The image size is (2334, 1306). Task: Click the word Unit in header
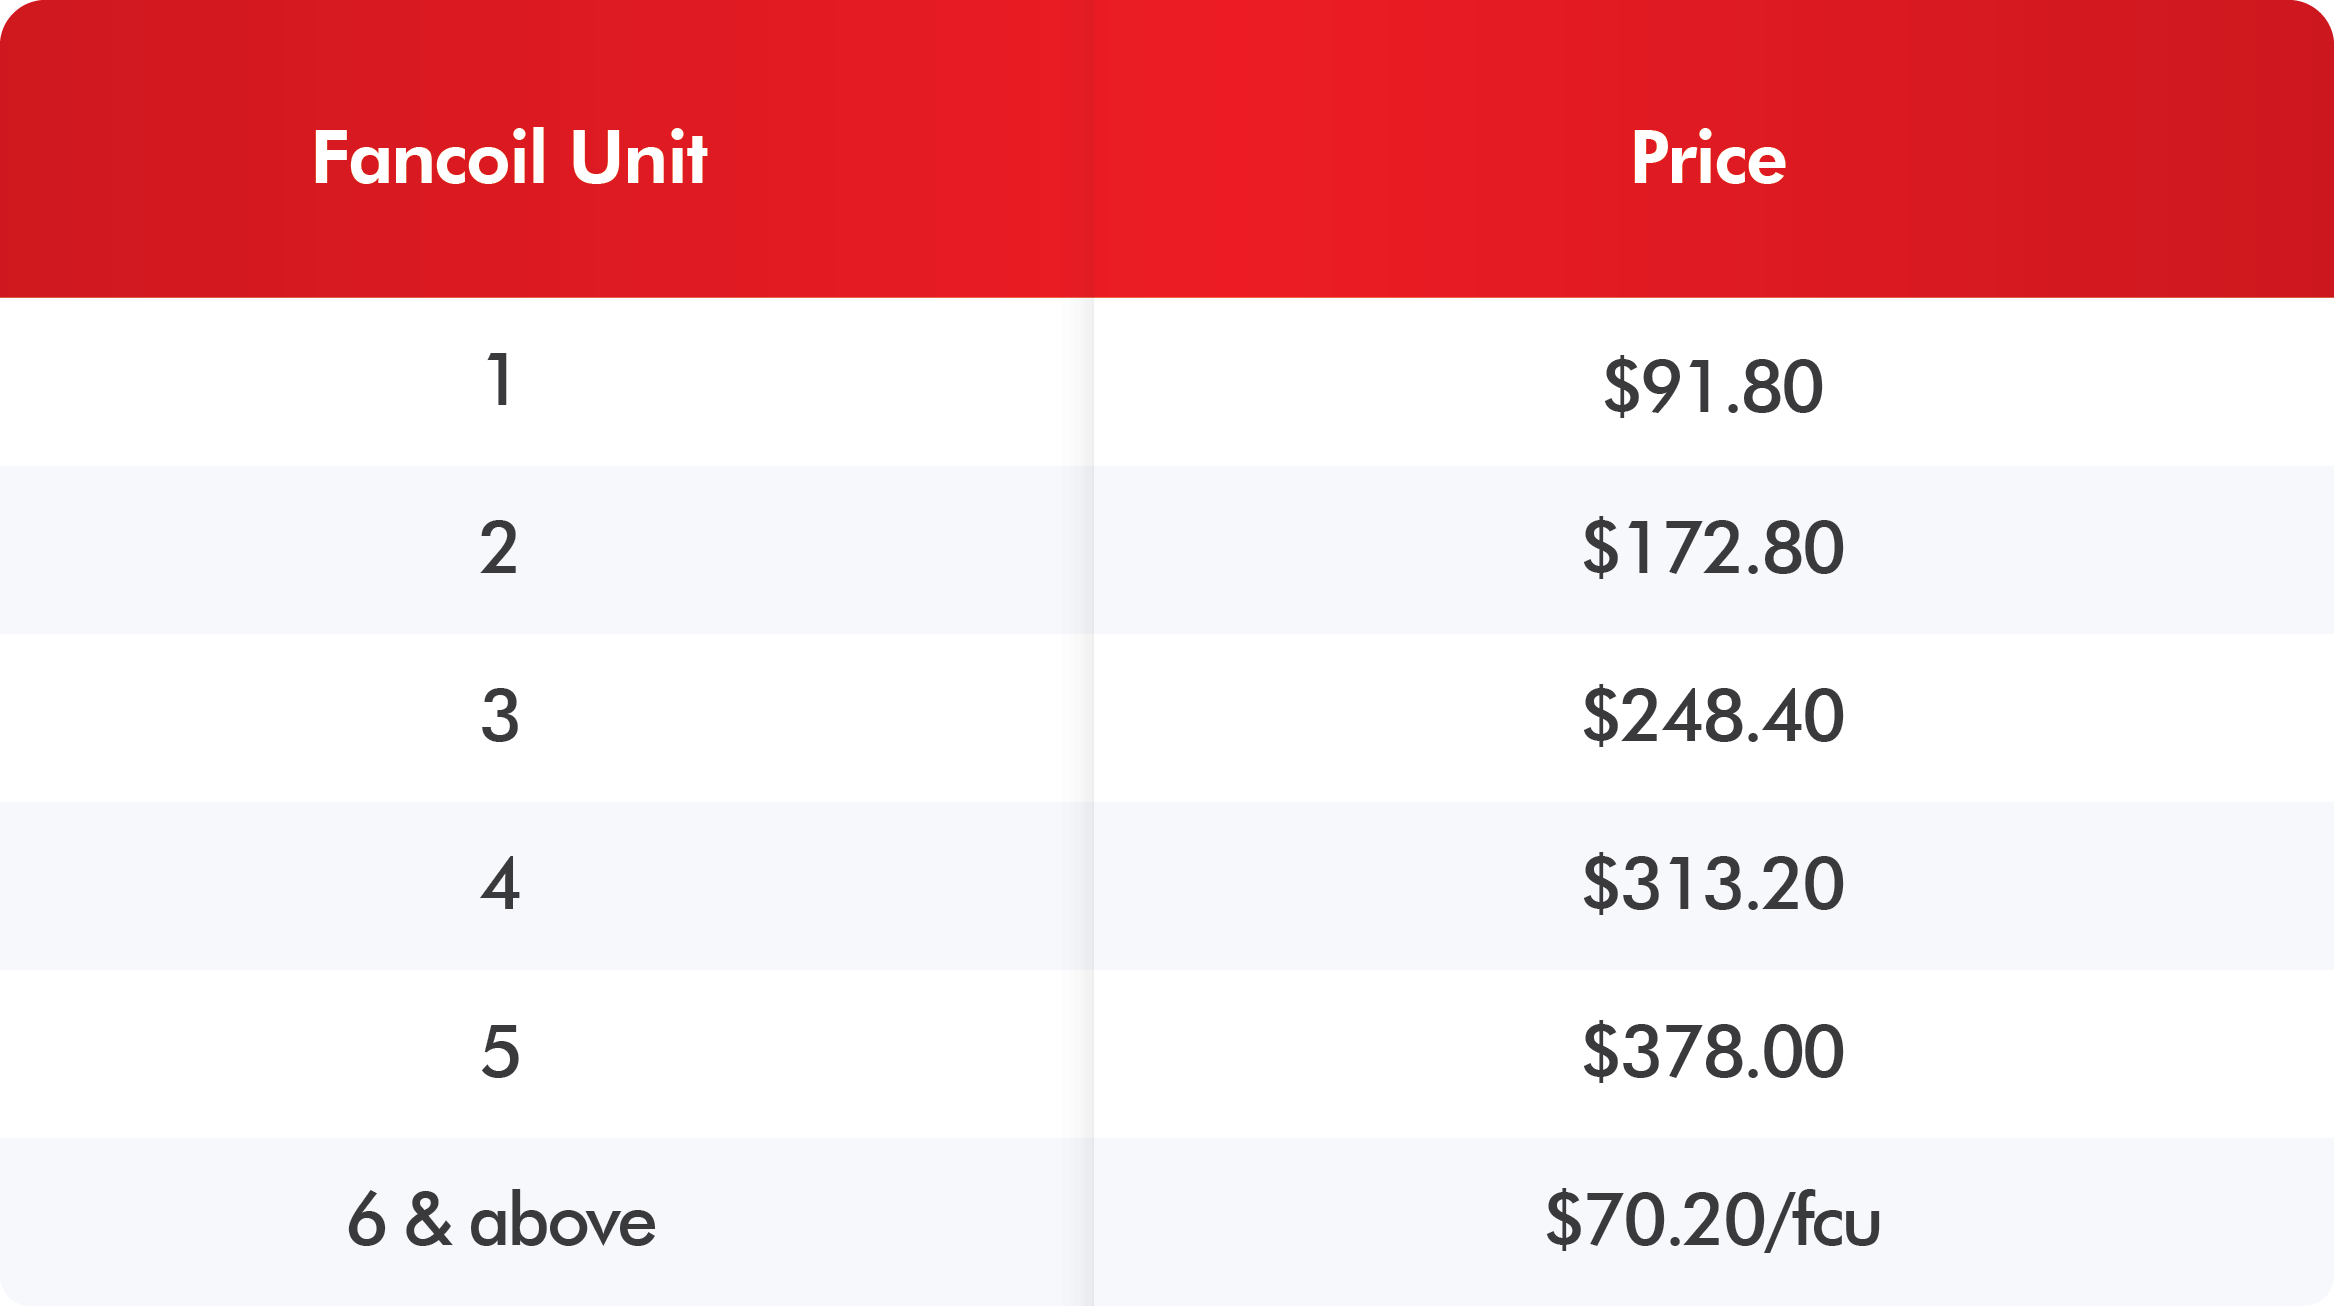click(639, 158)
